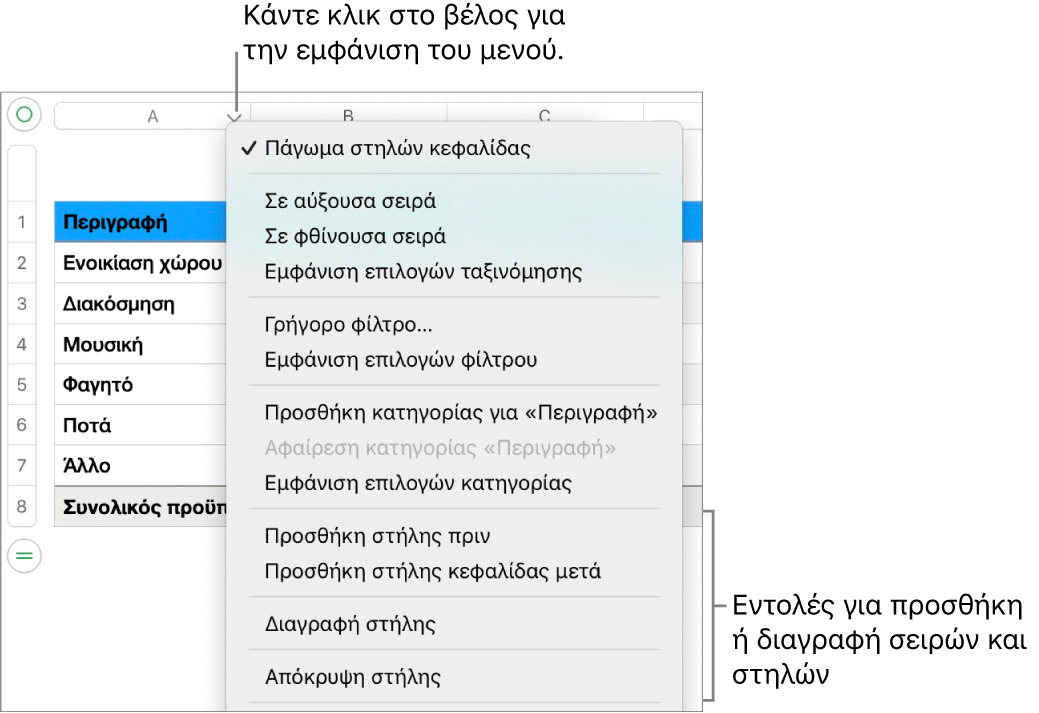Select column B header
Viewport: 1039px width, 713px height.
pos(348,115)
